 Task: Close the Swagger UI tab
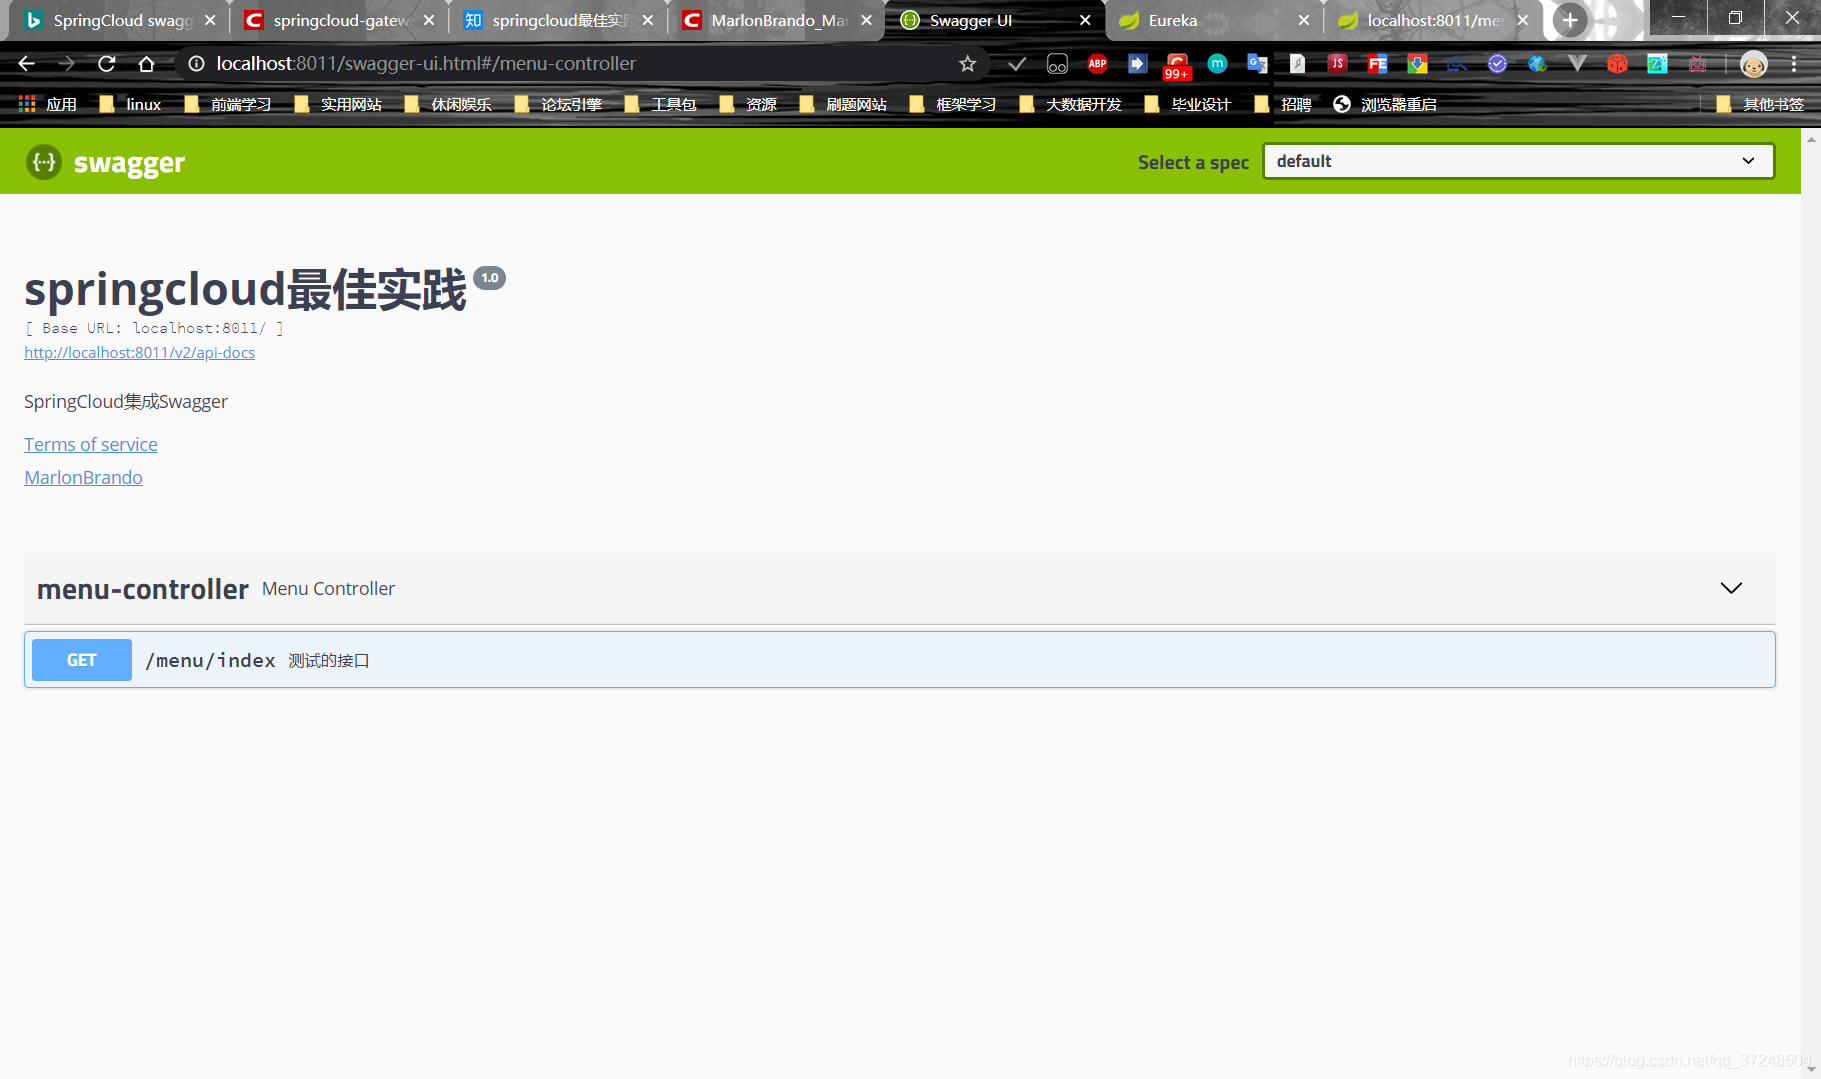[1085, 20]
